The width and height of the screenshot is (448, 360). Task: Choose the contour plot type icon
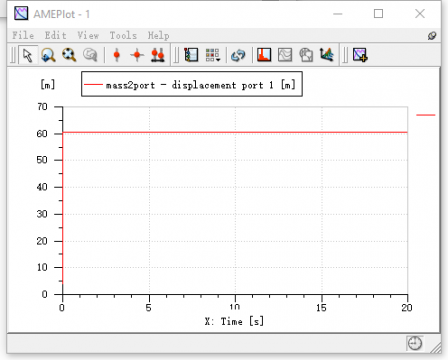pyautogui.click(x=285, y=55)
